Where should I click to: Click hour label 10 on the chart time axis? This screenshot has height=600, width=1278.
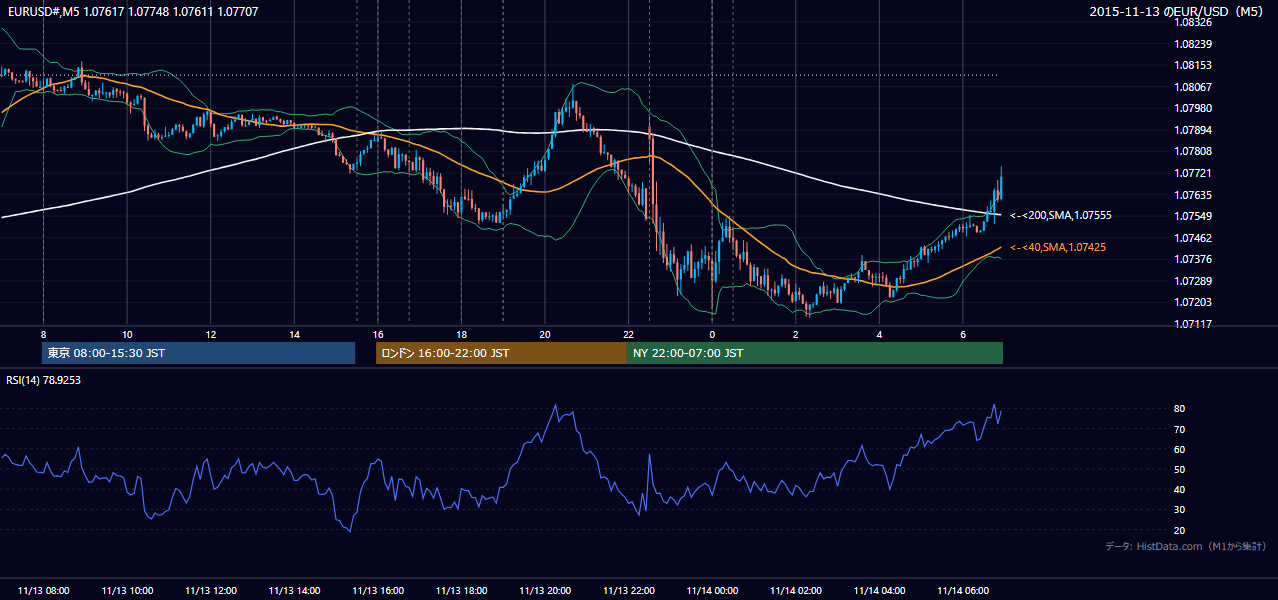(x=127, y=334)
